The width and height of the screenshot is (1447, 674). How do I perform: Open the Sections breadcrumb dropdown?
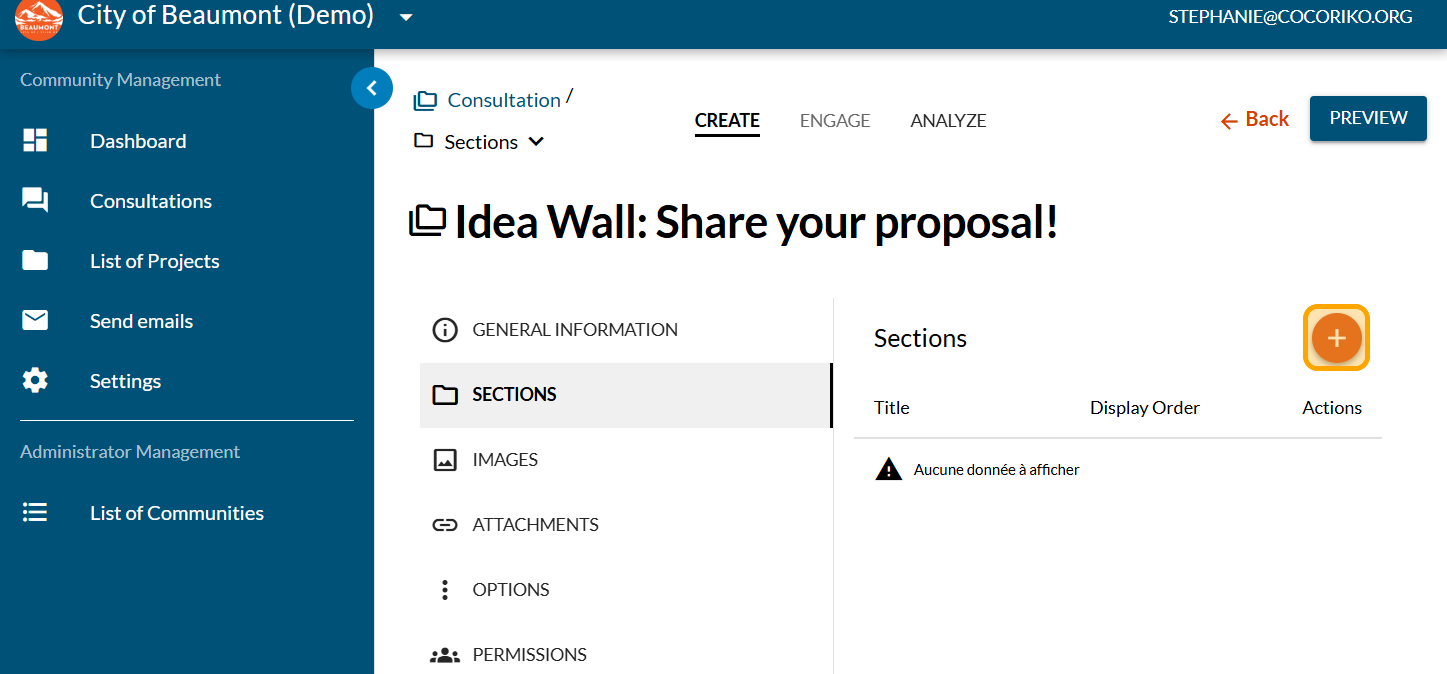coord(536,142)
